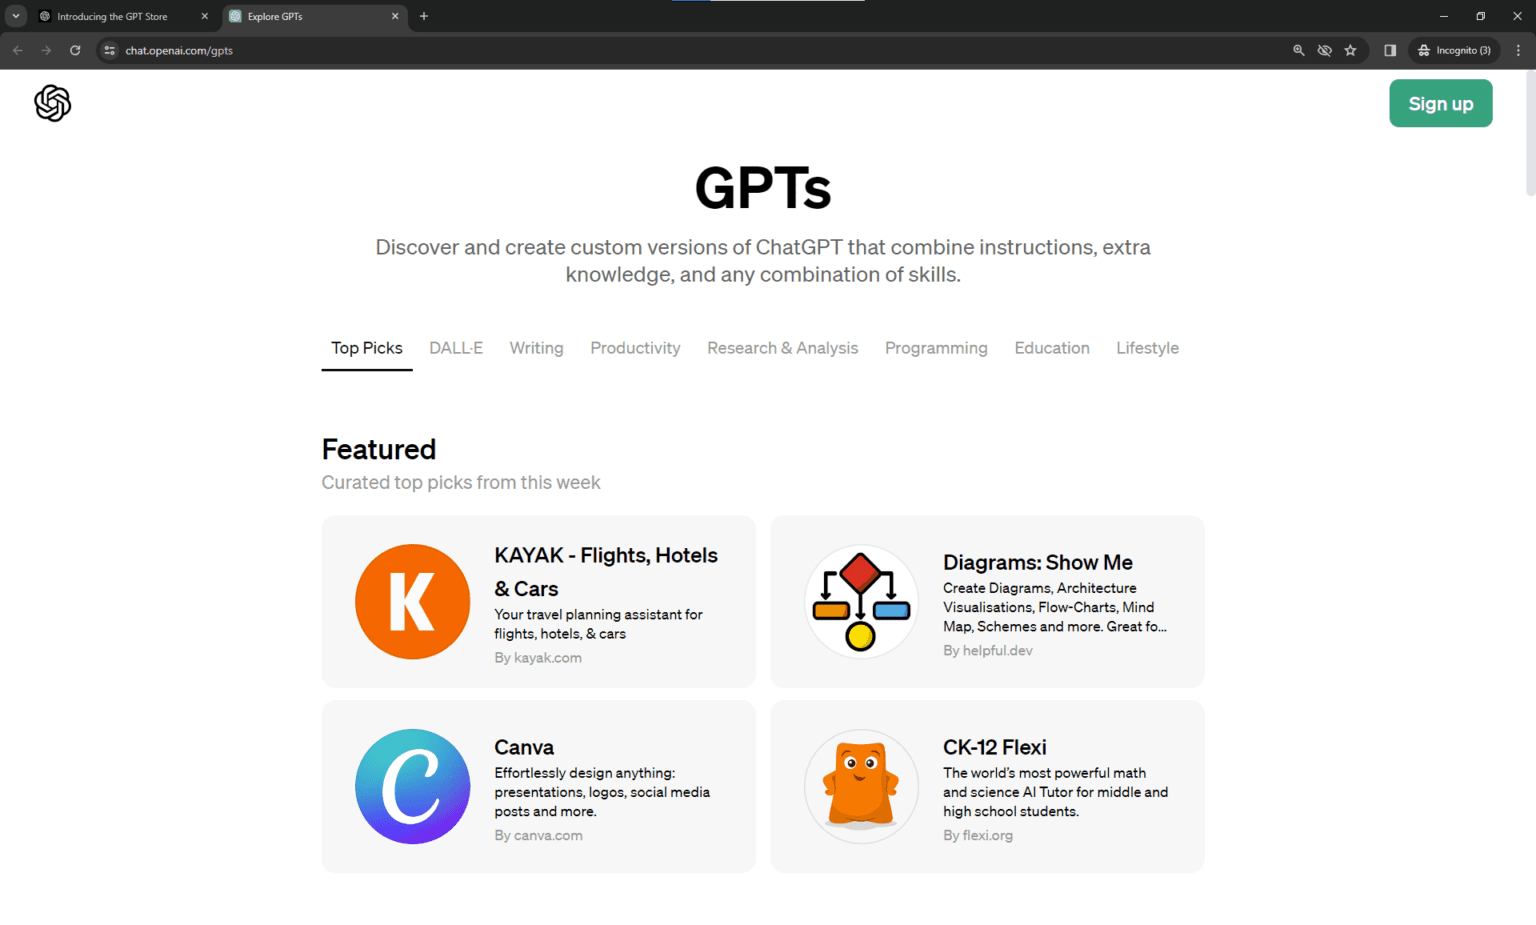Open the side panel icon next to Incognito
Screen dimensions: 1536x925
1390,50
